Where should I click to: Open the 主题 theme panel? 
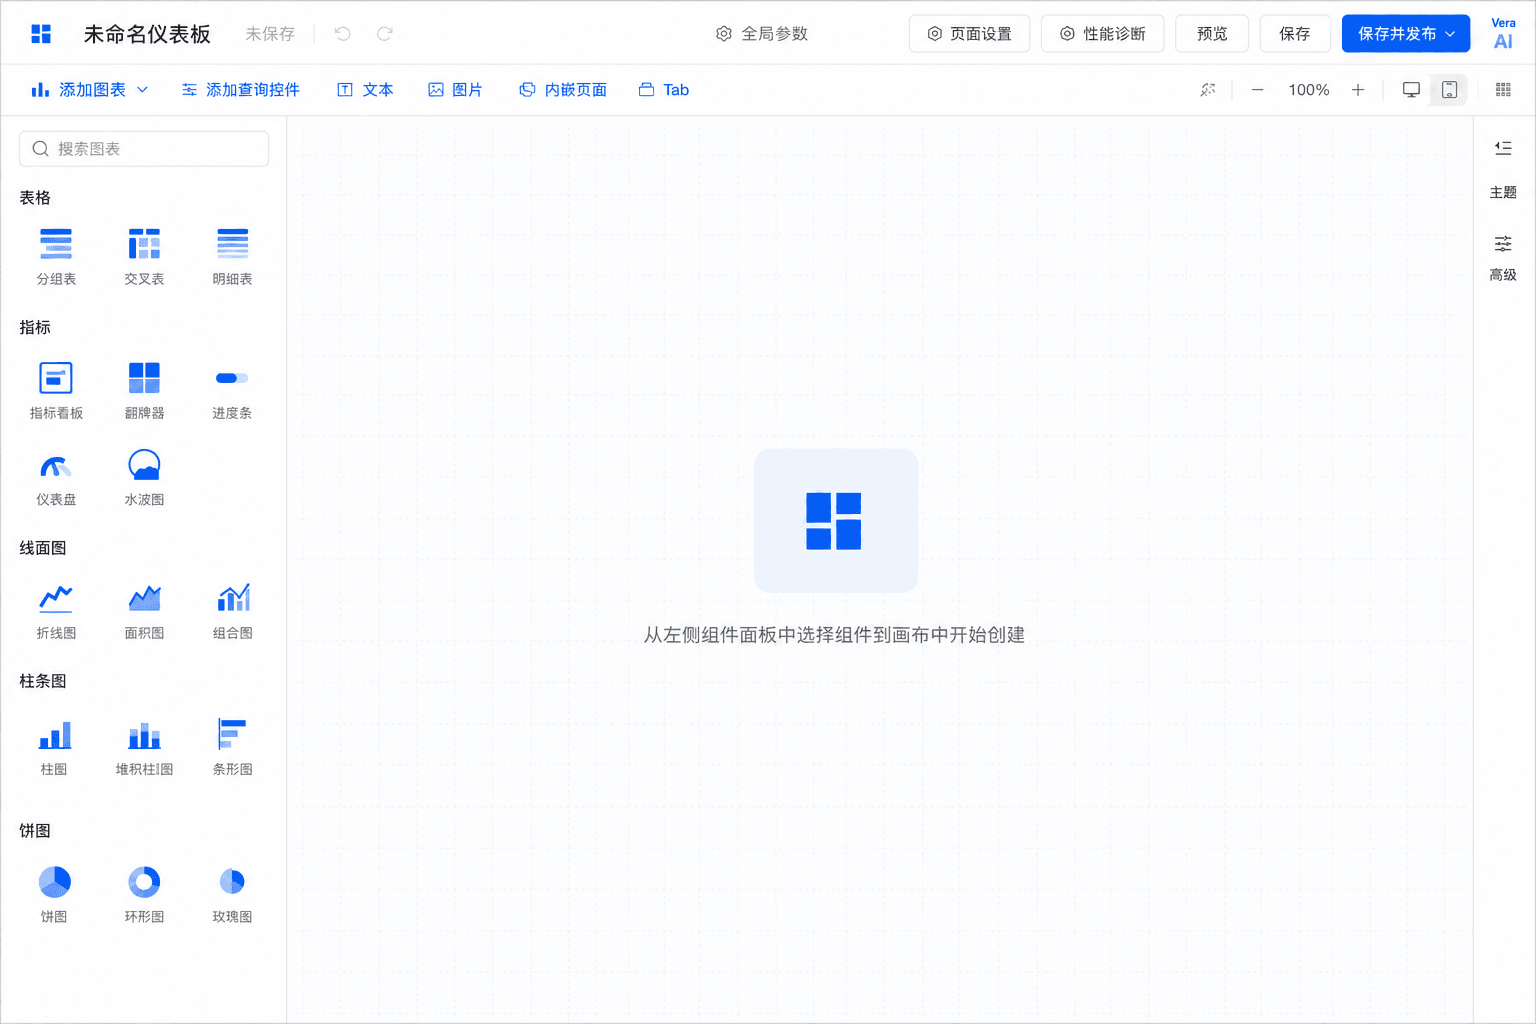coord(1503,192)
